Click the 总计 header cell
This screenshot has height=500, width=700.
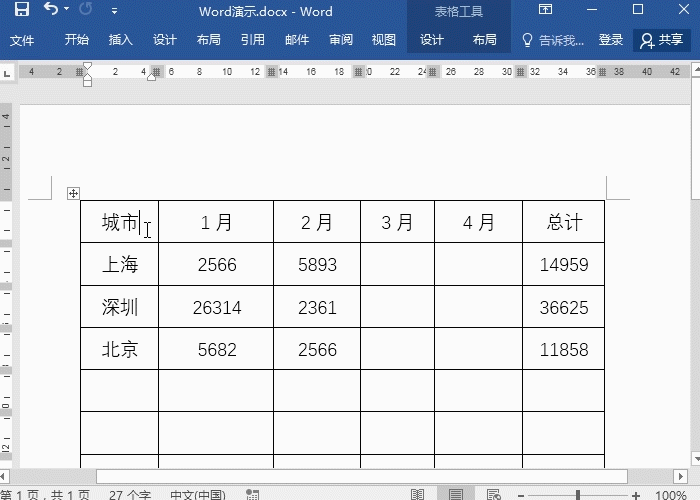pyautogui.click(x=564, y=222)
